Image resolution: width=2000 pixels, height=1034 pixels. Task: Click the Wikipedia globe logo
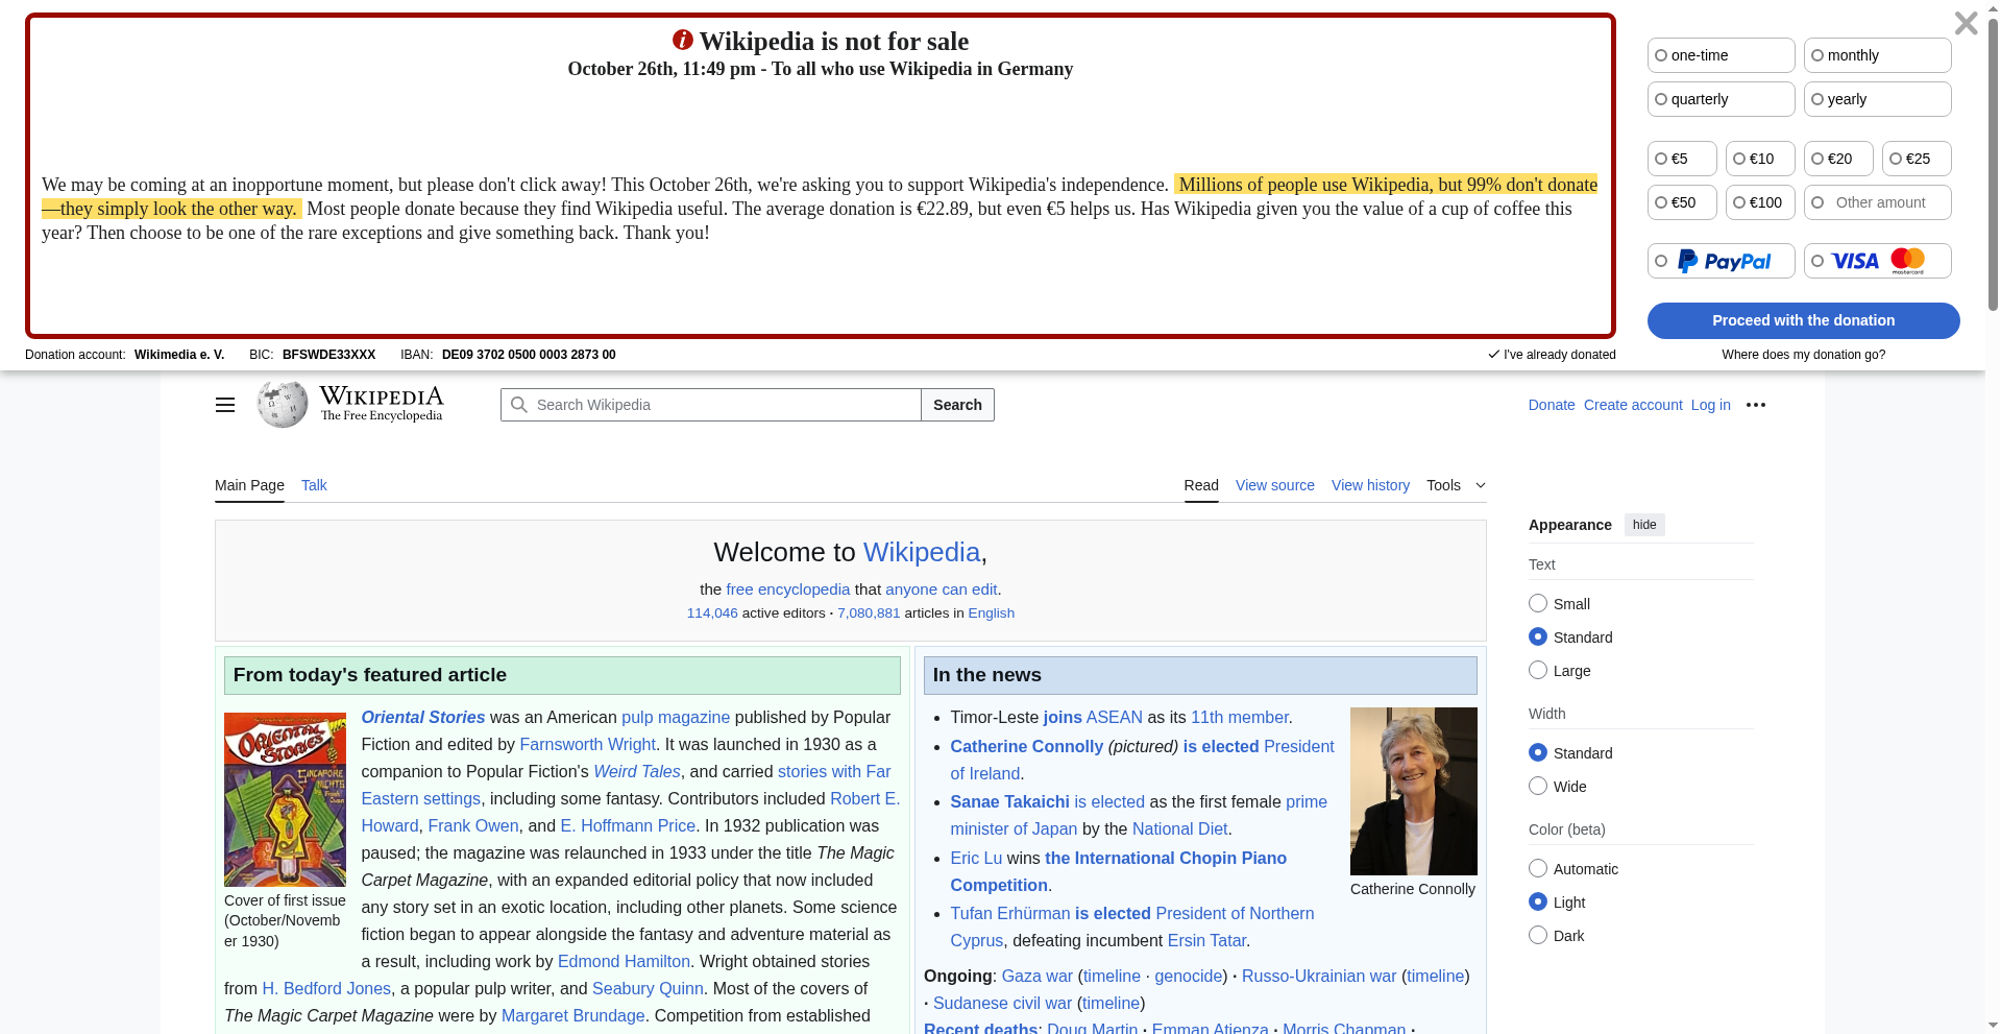(x=283, y=404)
